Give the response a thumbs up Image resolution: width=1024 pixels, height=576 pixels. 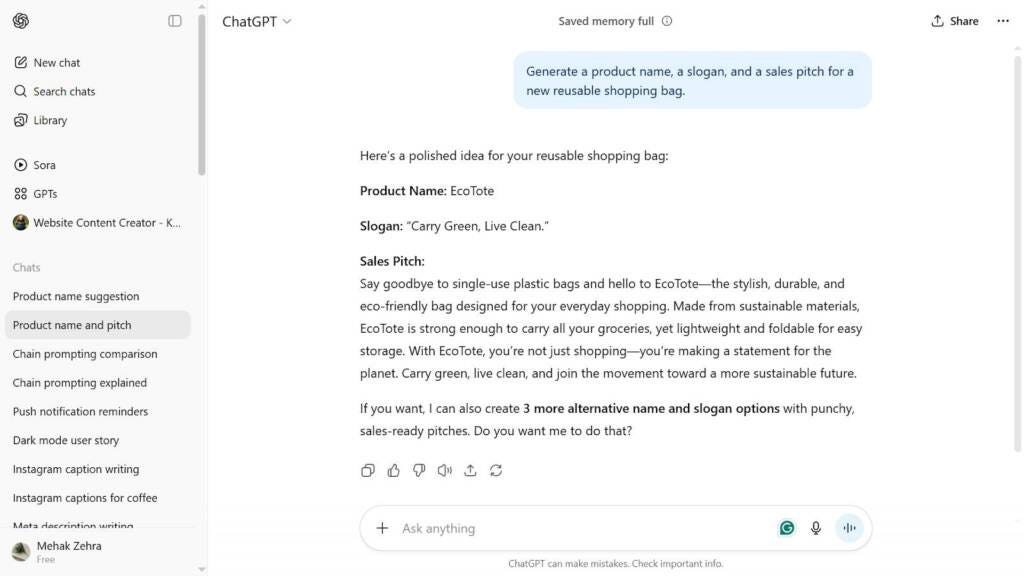pyautogui.click(x=393, y=470)
